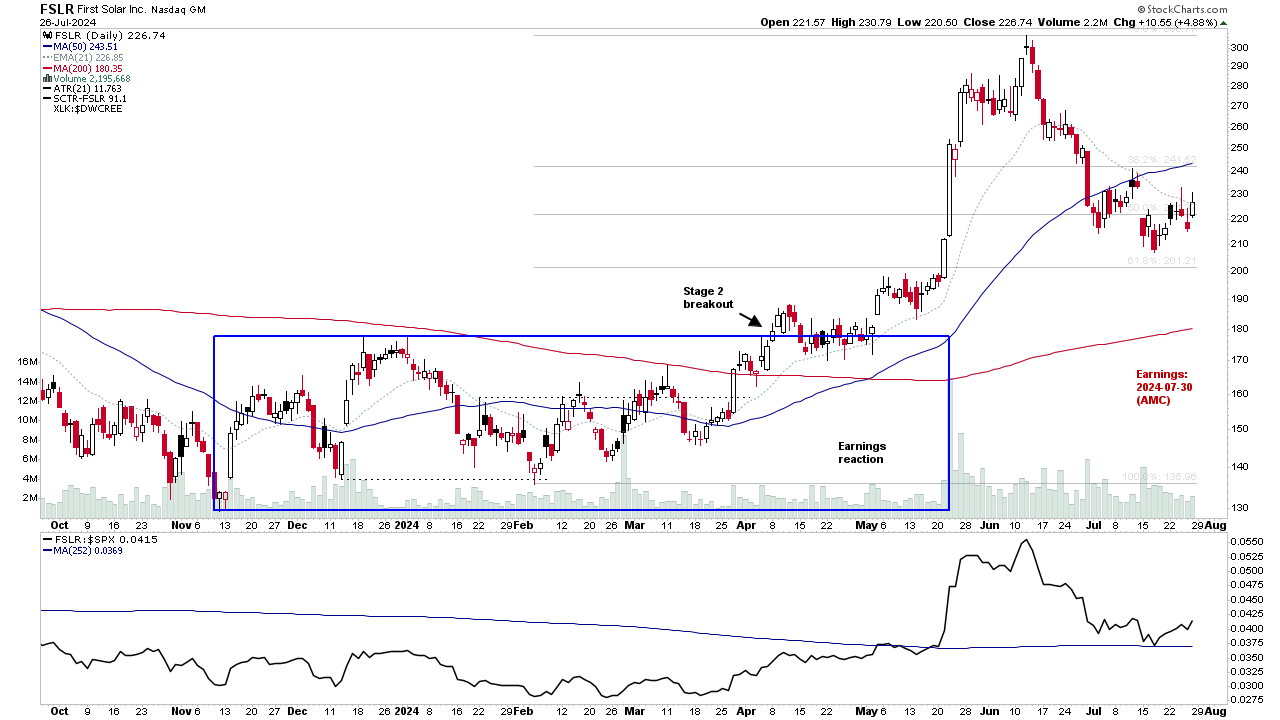This screenshot has height=720, width=1280.
Task: Click the blue marker before MA(252)
Action: click(x=46, y=550)
